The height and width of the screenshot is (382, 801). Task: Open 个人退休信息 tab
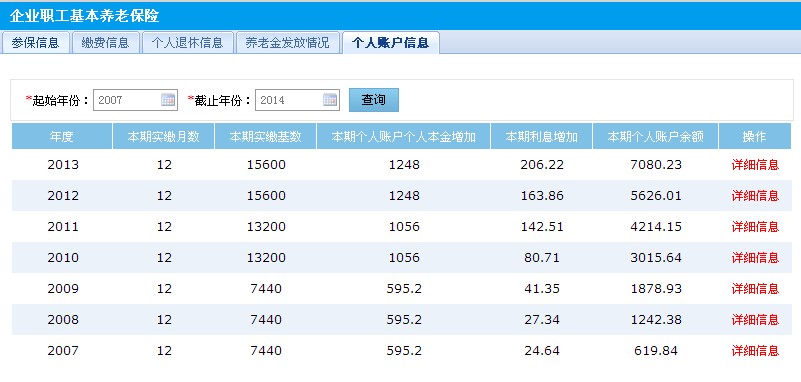[187, 42]
